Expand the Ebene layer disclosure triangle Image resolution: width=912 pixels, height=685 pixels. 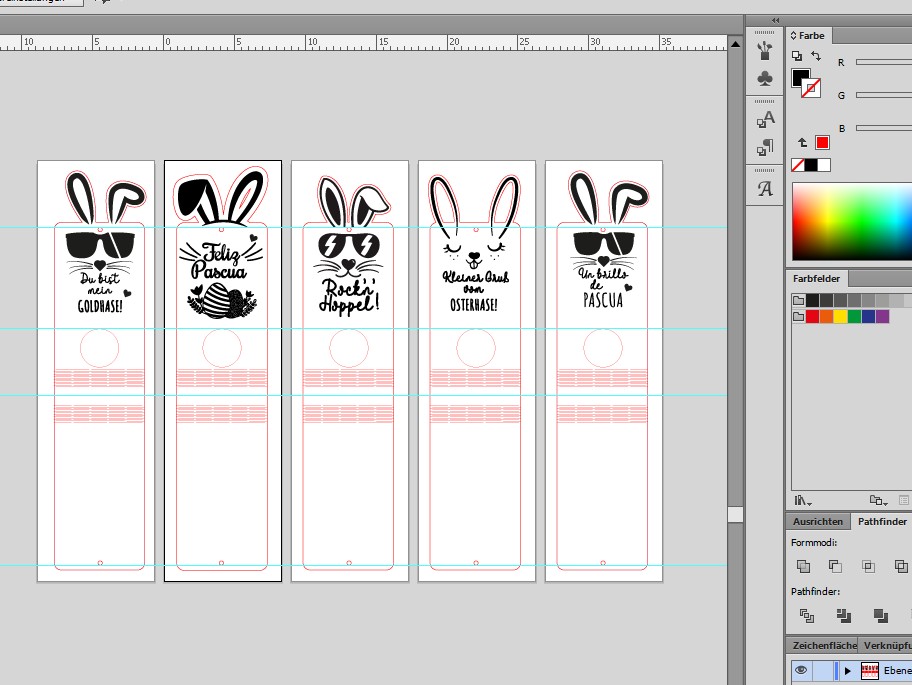848,670
